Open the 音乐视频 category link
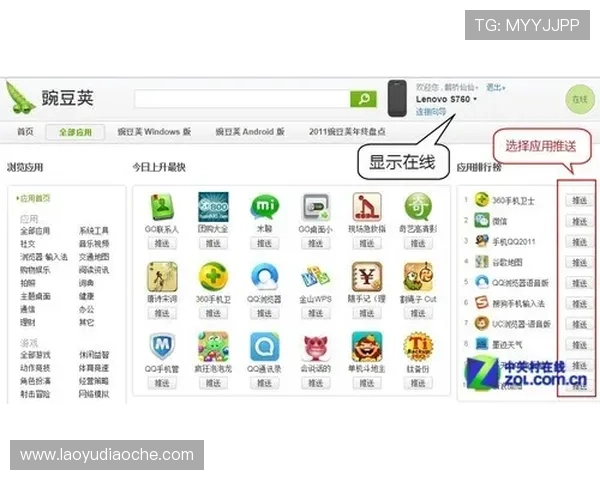Image resolution: width=600 pixels, height=480 pixels. (x=94, y=244)
